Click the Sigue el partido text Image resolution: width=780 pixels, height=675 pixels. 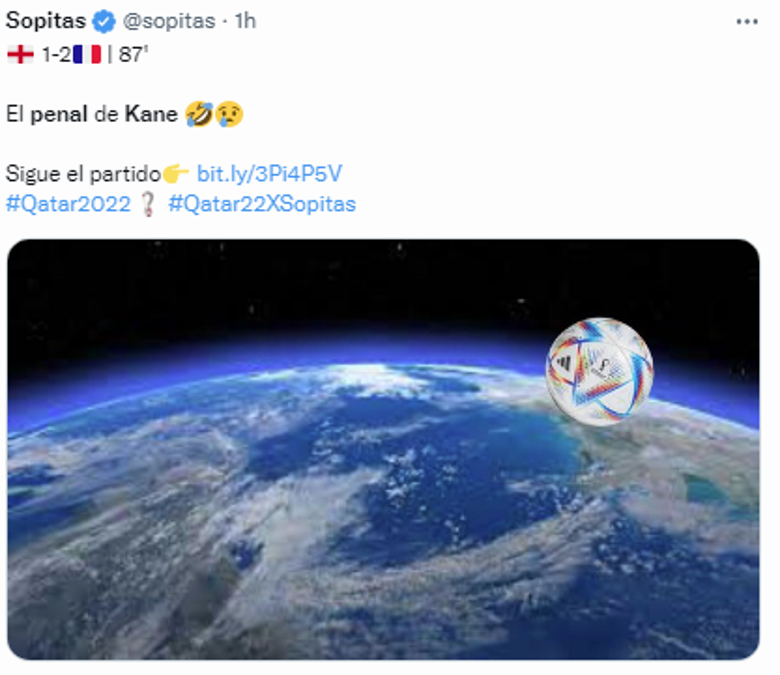(x=83, y=174)
